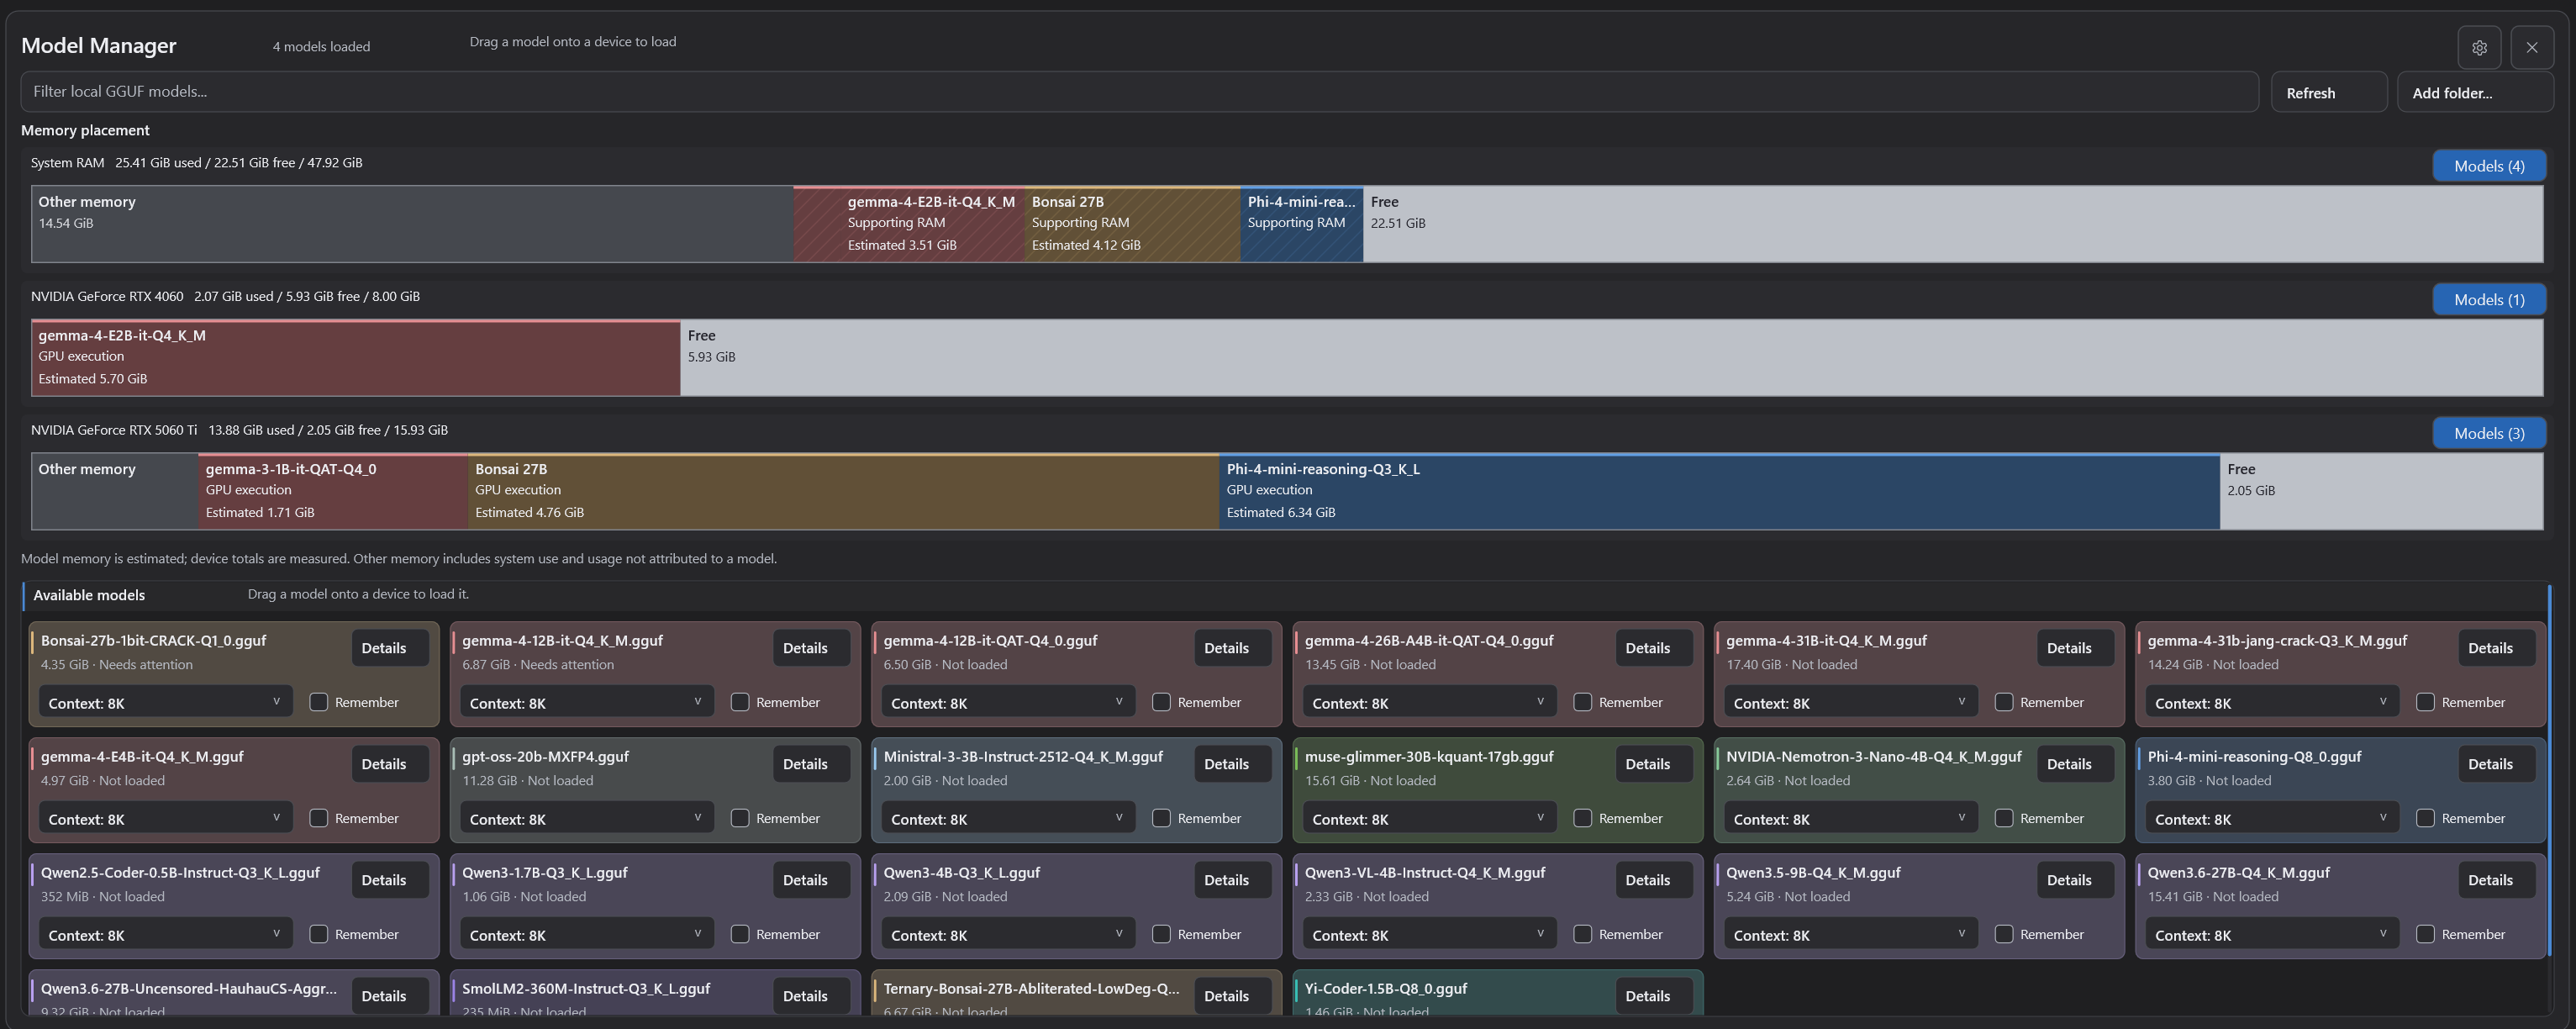The width and height of the screenshot is (2576, 1029).
Task: Toggle Remember for gemma-4-12B-it-Q4_K_M.gguf
Action: point(740,702)
